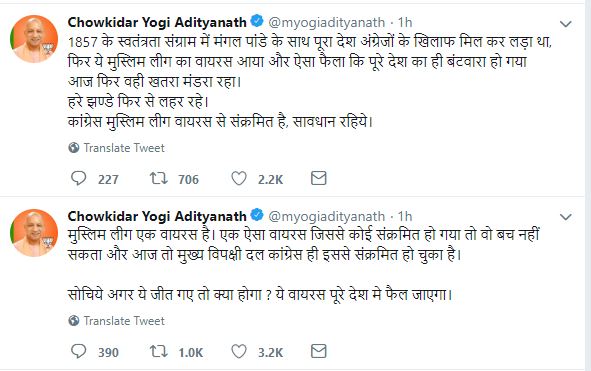591x371 pixels.
Task: Retweet the first tweet with 706 retweets
Action: click(x=159, y=178)
